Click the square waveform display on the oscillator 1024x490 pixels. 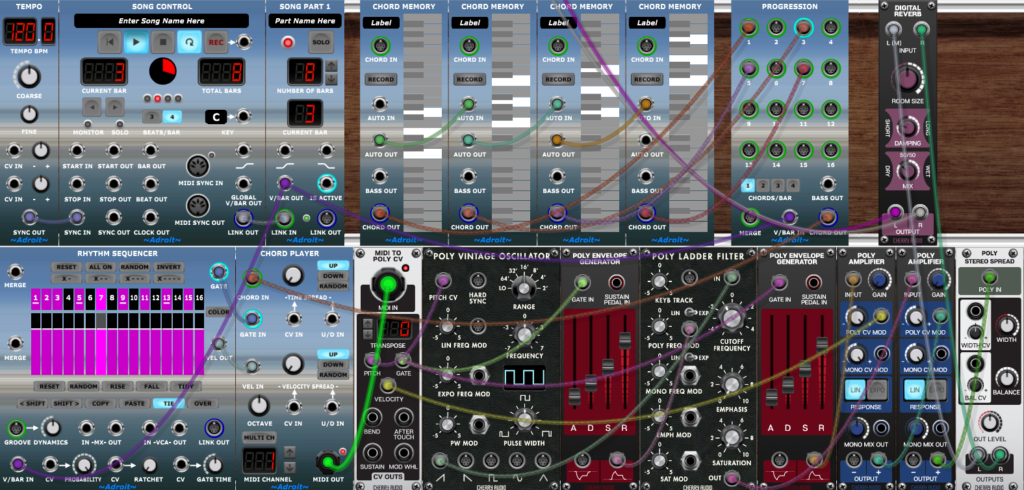(524, 377)
